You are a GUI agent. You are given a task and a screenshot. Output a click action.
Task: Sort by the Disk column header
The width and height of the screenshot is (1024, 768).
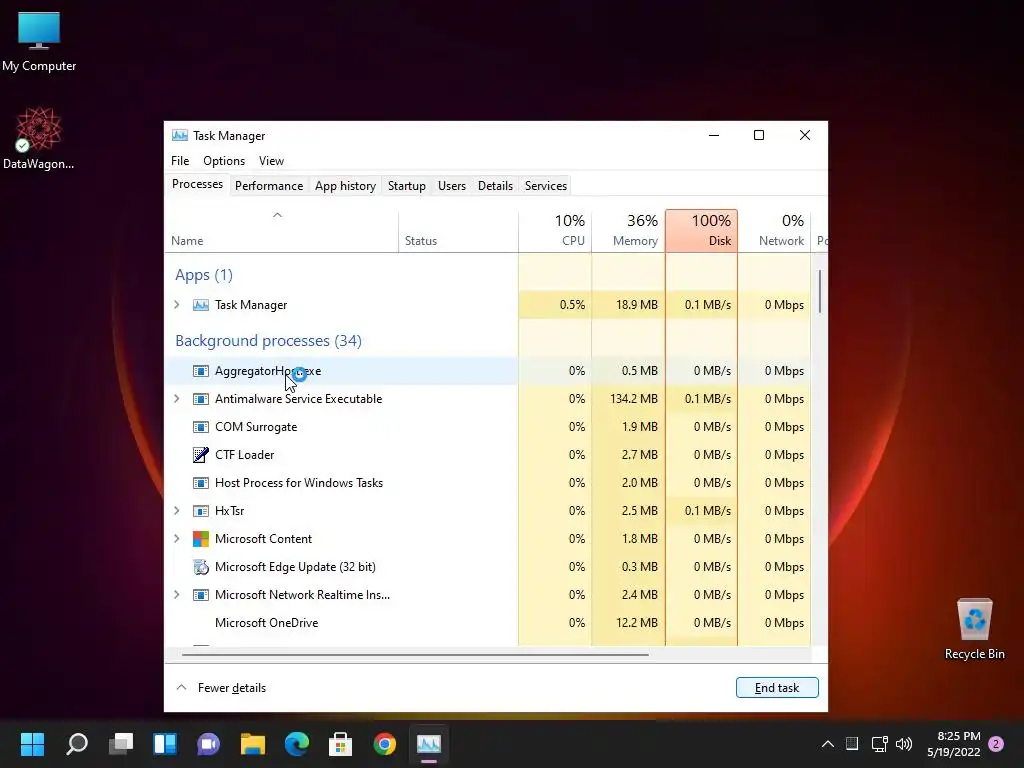click(701, 231)
